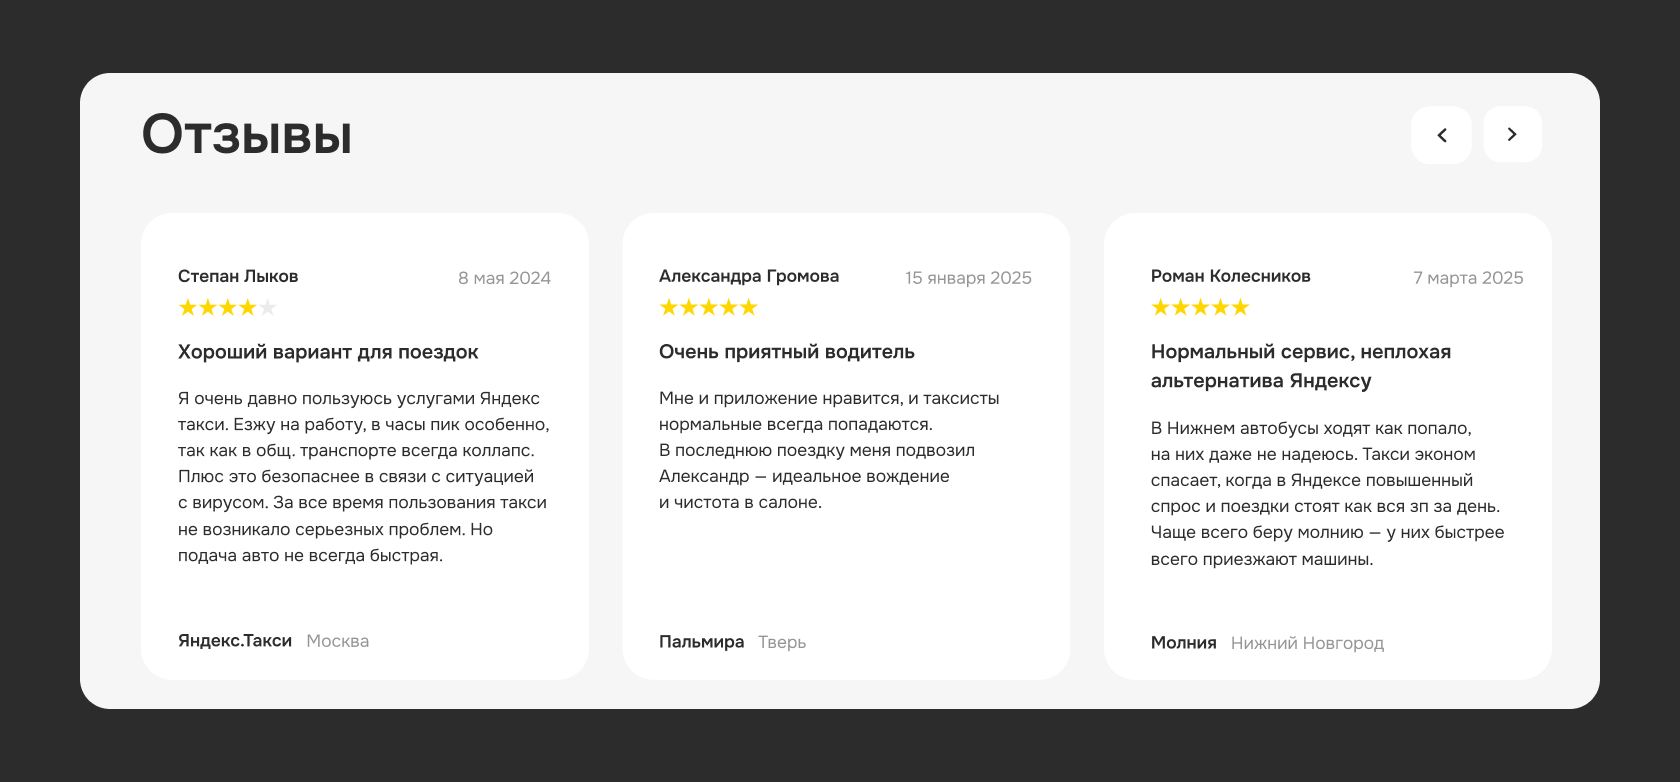Click the next reviews arrow button

point(1512,135)
